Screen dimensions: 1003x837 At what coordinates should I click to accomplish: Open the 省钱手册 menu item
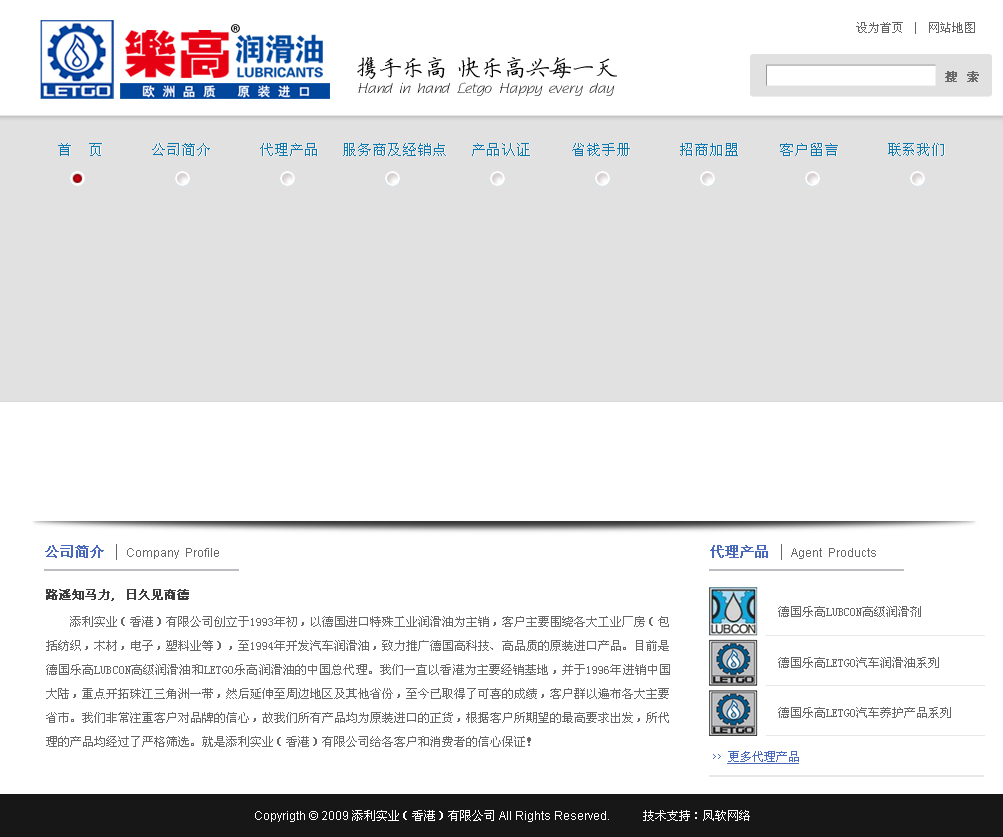coord(601,150)
